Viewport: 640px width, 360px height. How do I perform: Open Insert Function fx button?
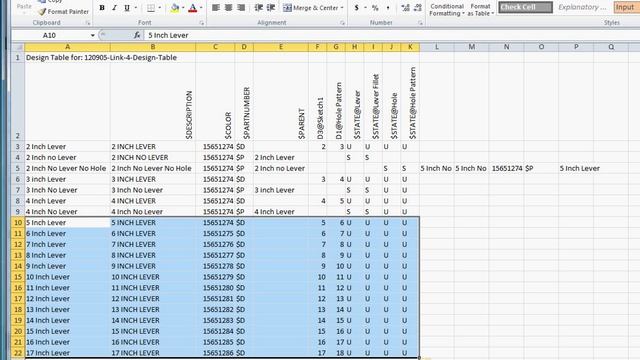tap(137, 36)
